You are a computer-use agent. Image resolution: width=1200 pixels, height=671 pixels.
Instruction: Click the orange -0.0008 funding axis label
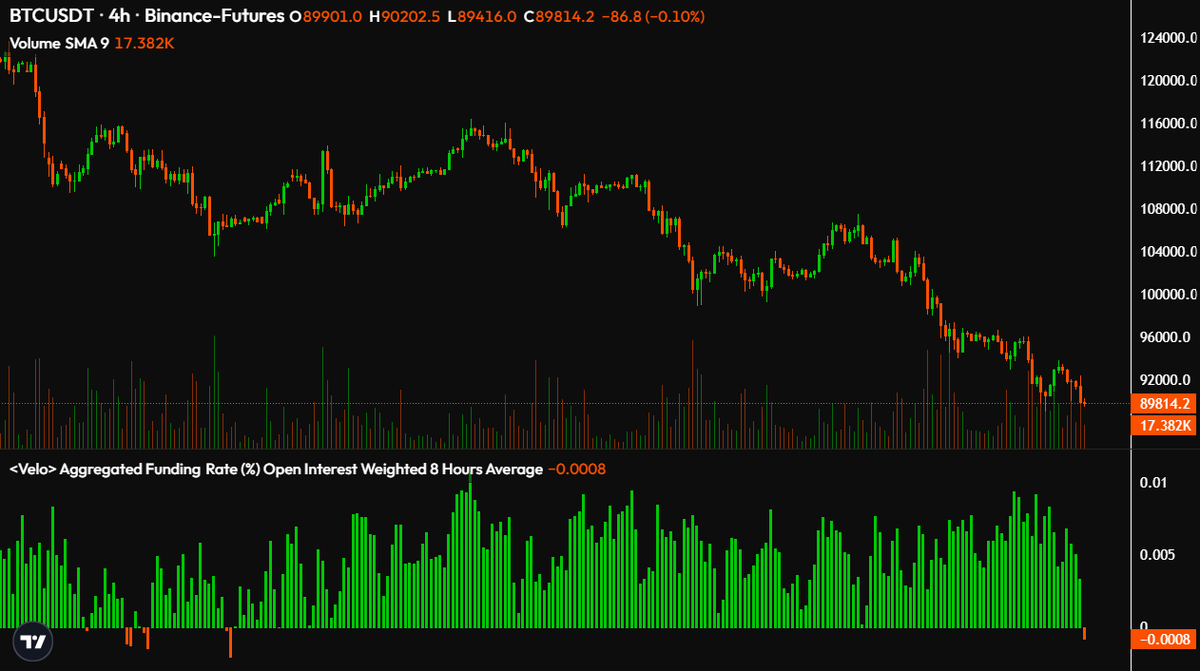point(1163,639)
